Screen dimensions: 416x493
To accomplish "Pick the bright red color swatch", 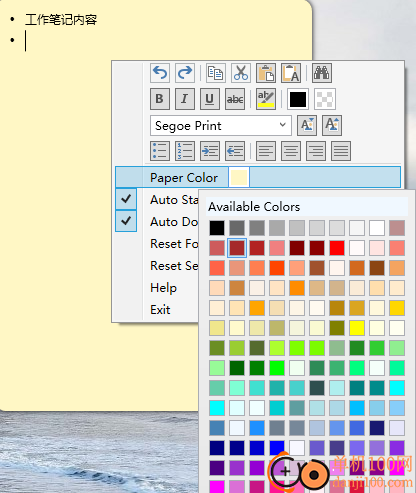I will click(x=337, y=248).
